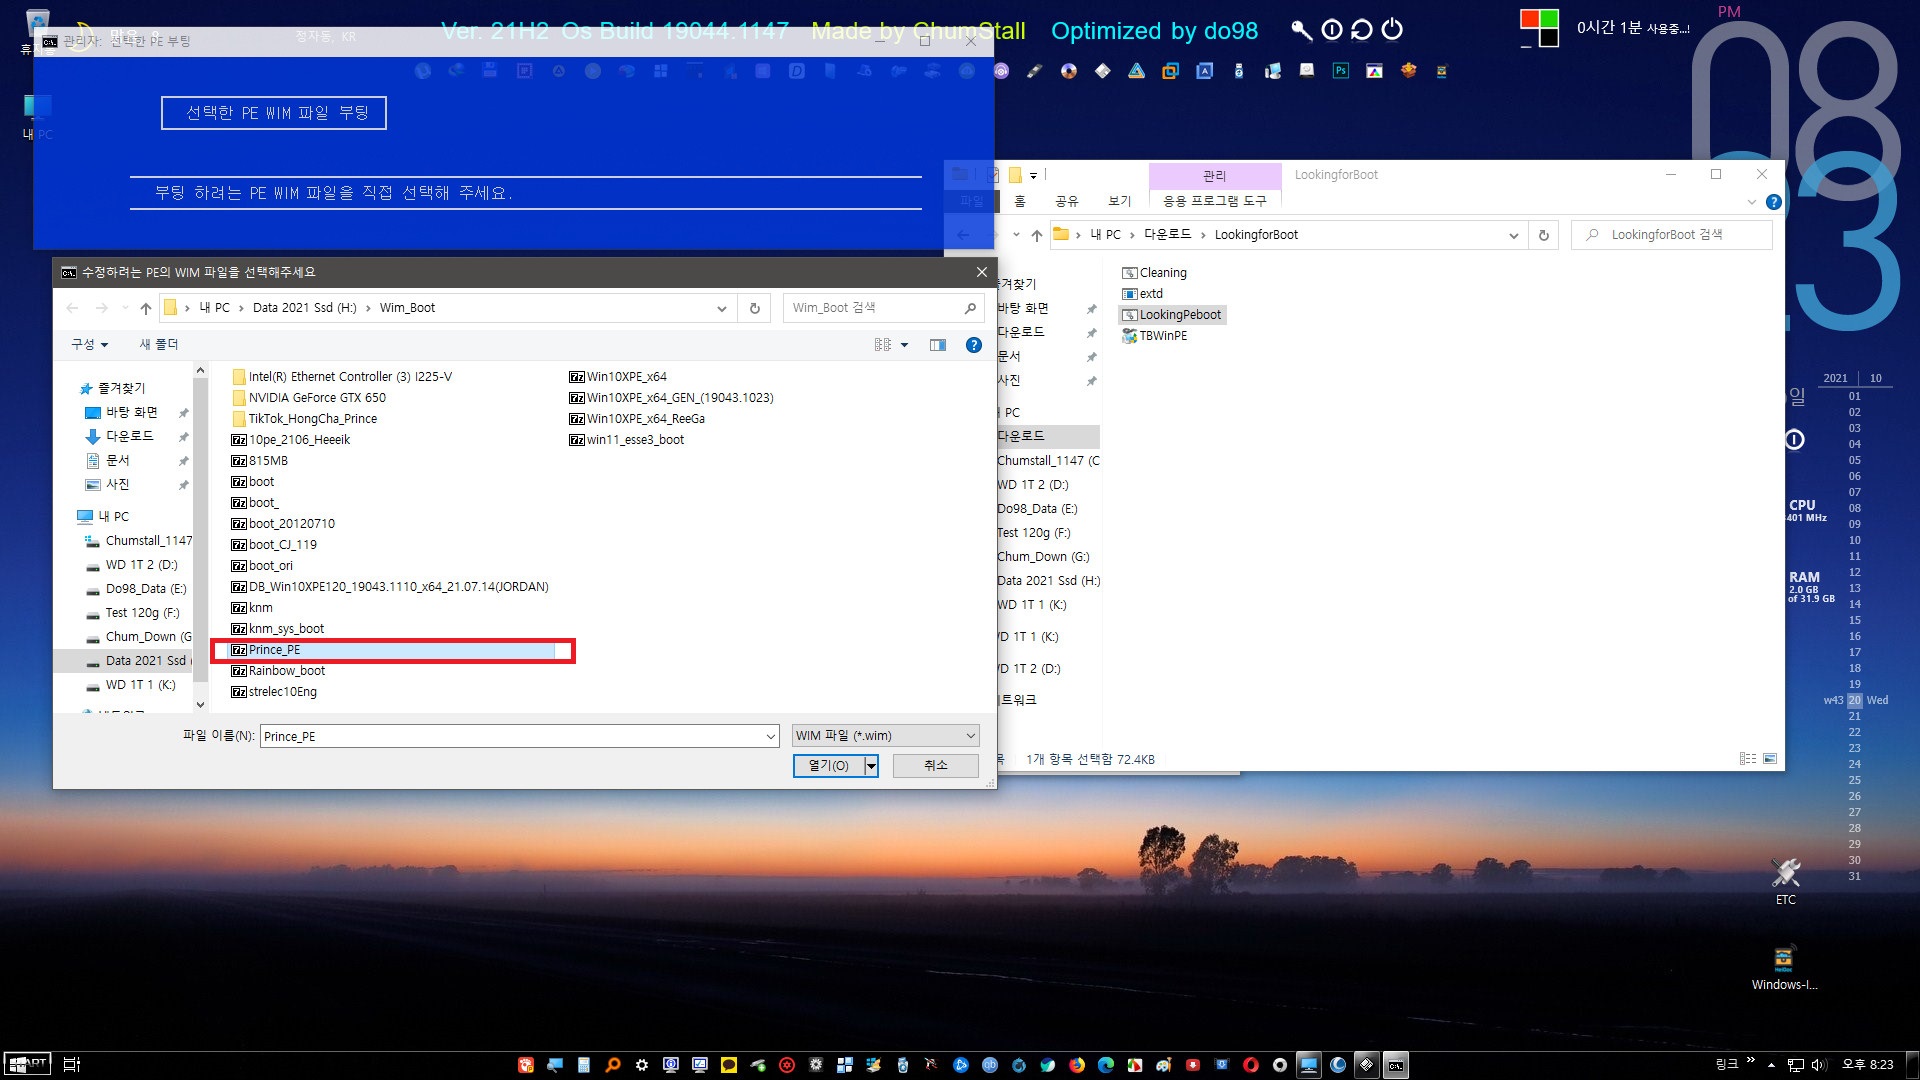
Task: Open the file name history dropdown
Action: pos(770,737)
